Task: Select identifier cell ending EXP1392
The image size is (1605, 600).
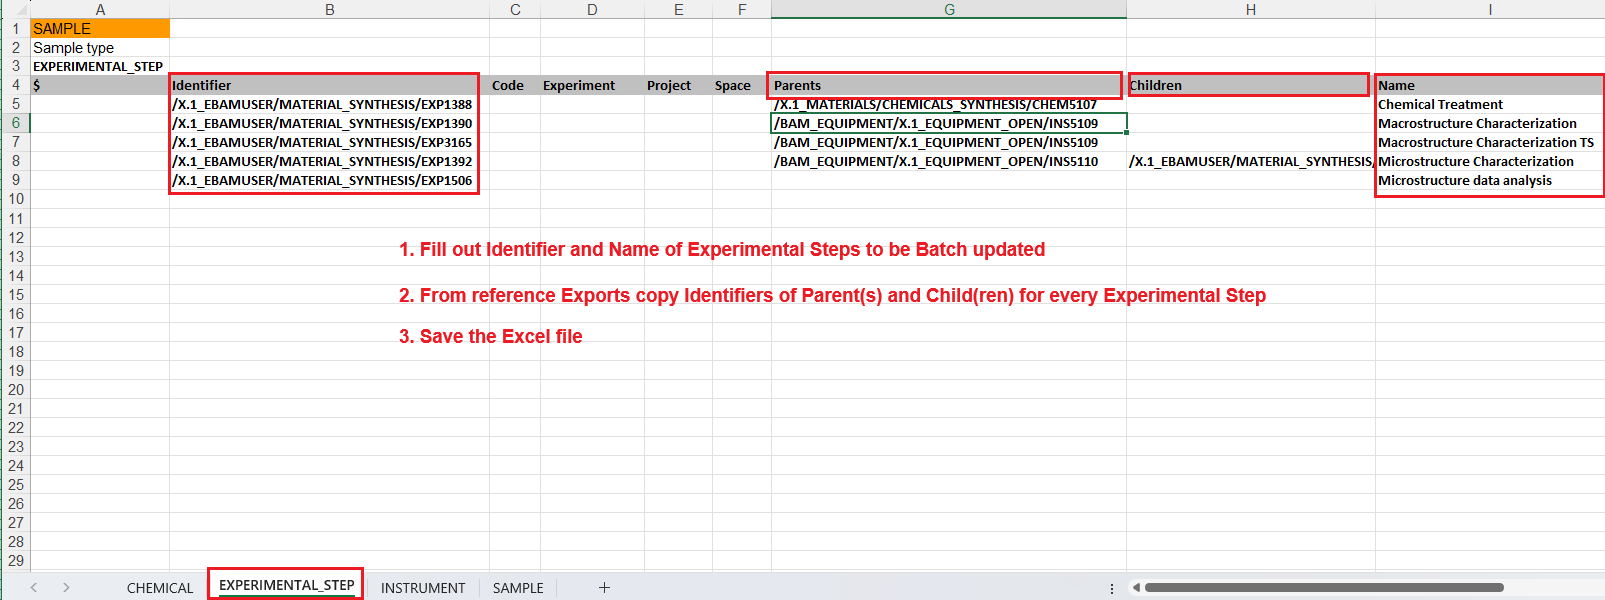Action: tap(330, 161)
